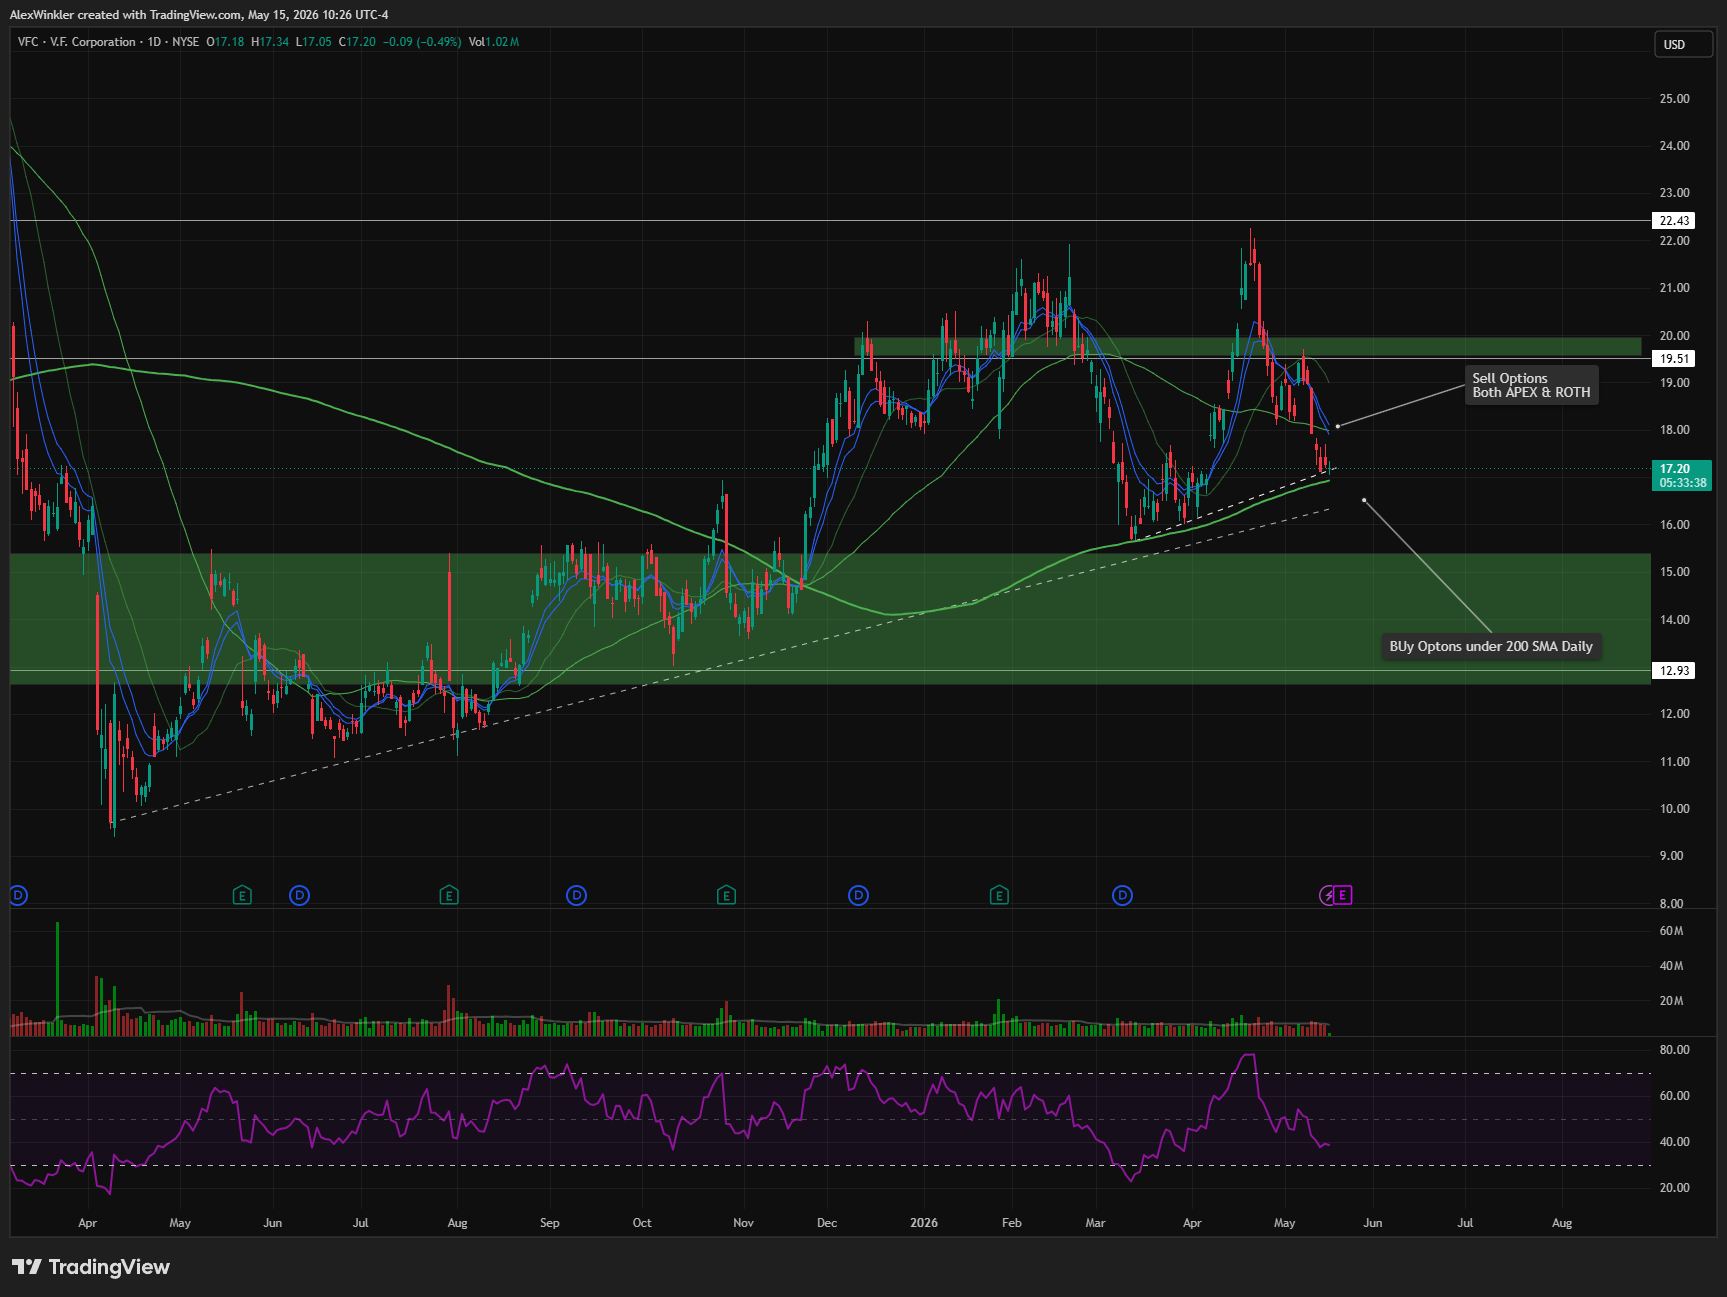1727x1297 pixels.
Task: Click the change value −0.09 (−0.49%)
Action: point(422,42)
